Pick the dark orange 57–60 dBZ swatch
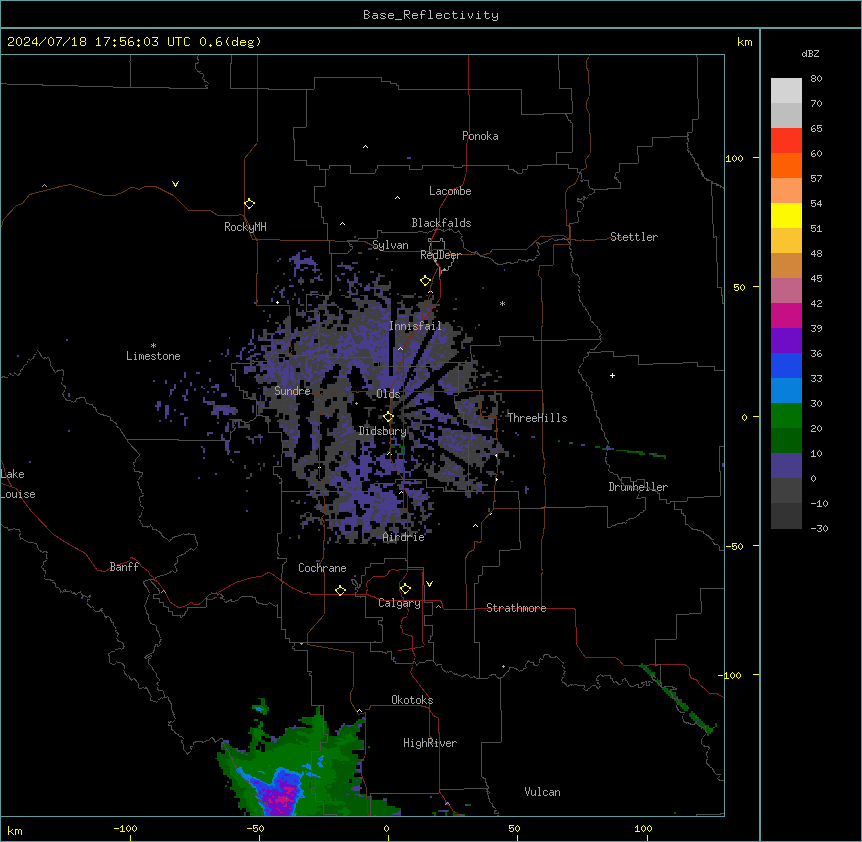This screenshot has height=842, width=862. click(786, 165)
